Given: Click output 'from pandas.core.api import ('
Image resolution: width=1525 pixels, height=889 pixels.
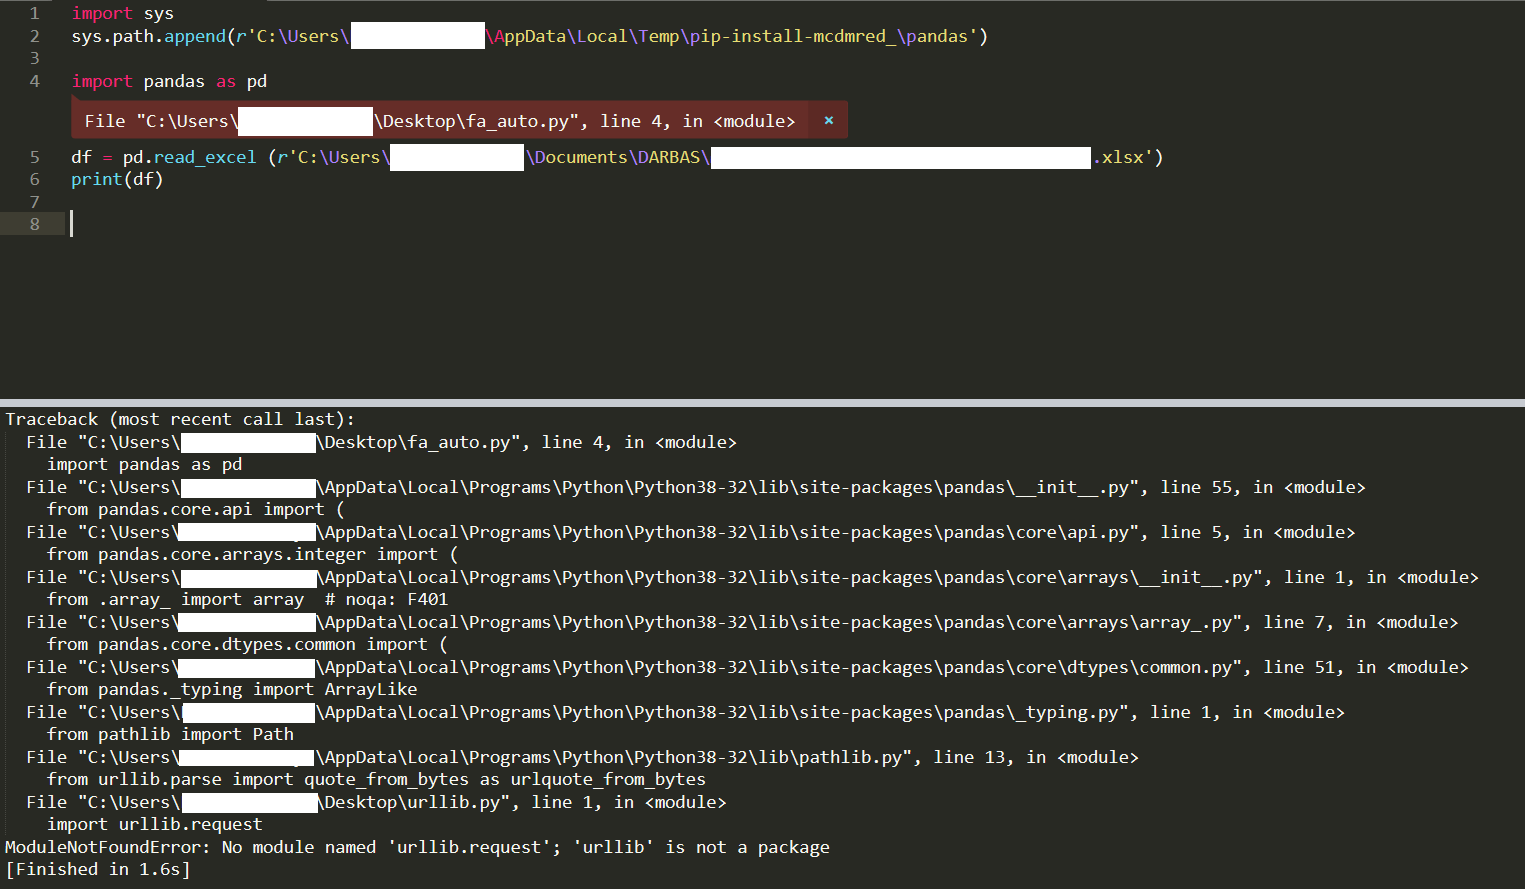Looking at the screenshot, I should point(196,509).
